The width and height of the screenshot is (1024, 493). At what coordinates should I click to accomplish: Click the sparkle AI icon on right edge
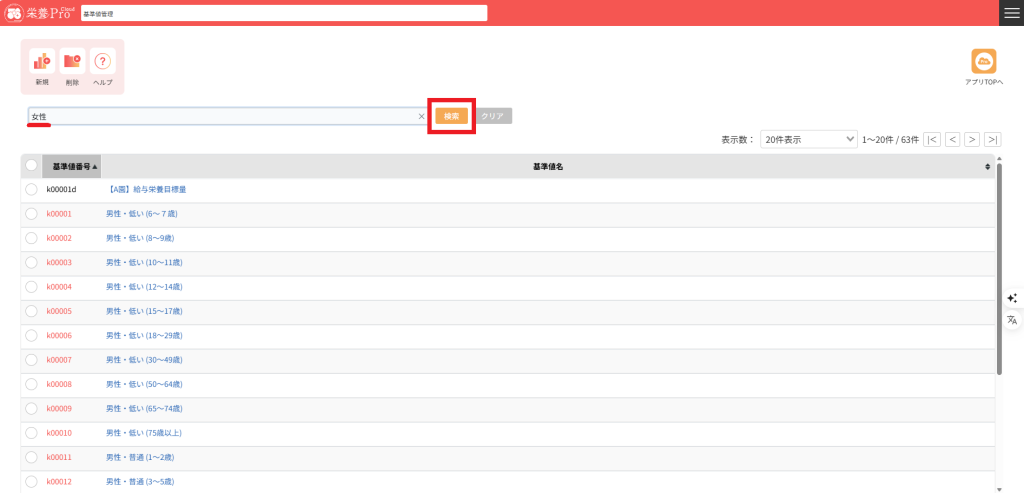tap(1012, 298)
